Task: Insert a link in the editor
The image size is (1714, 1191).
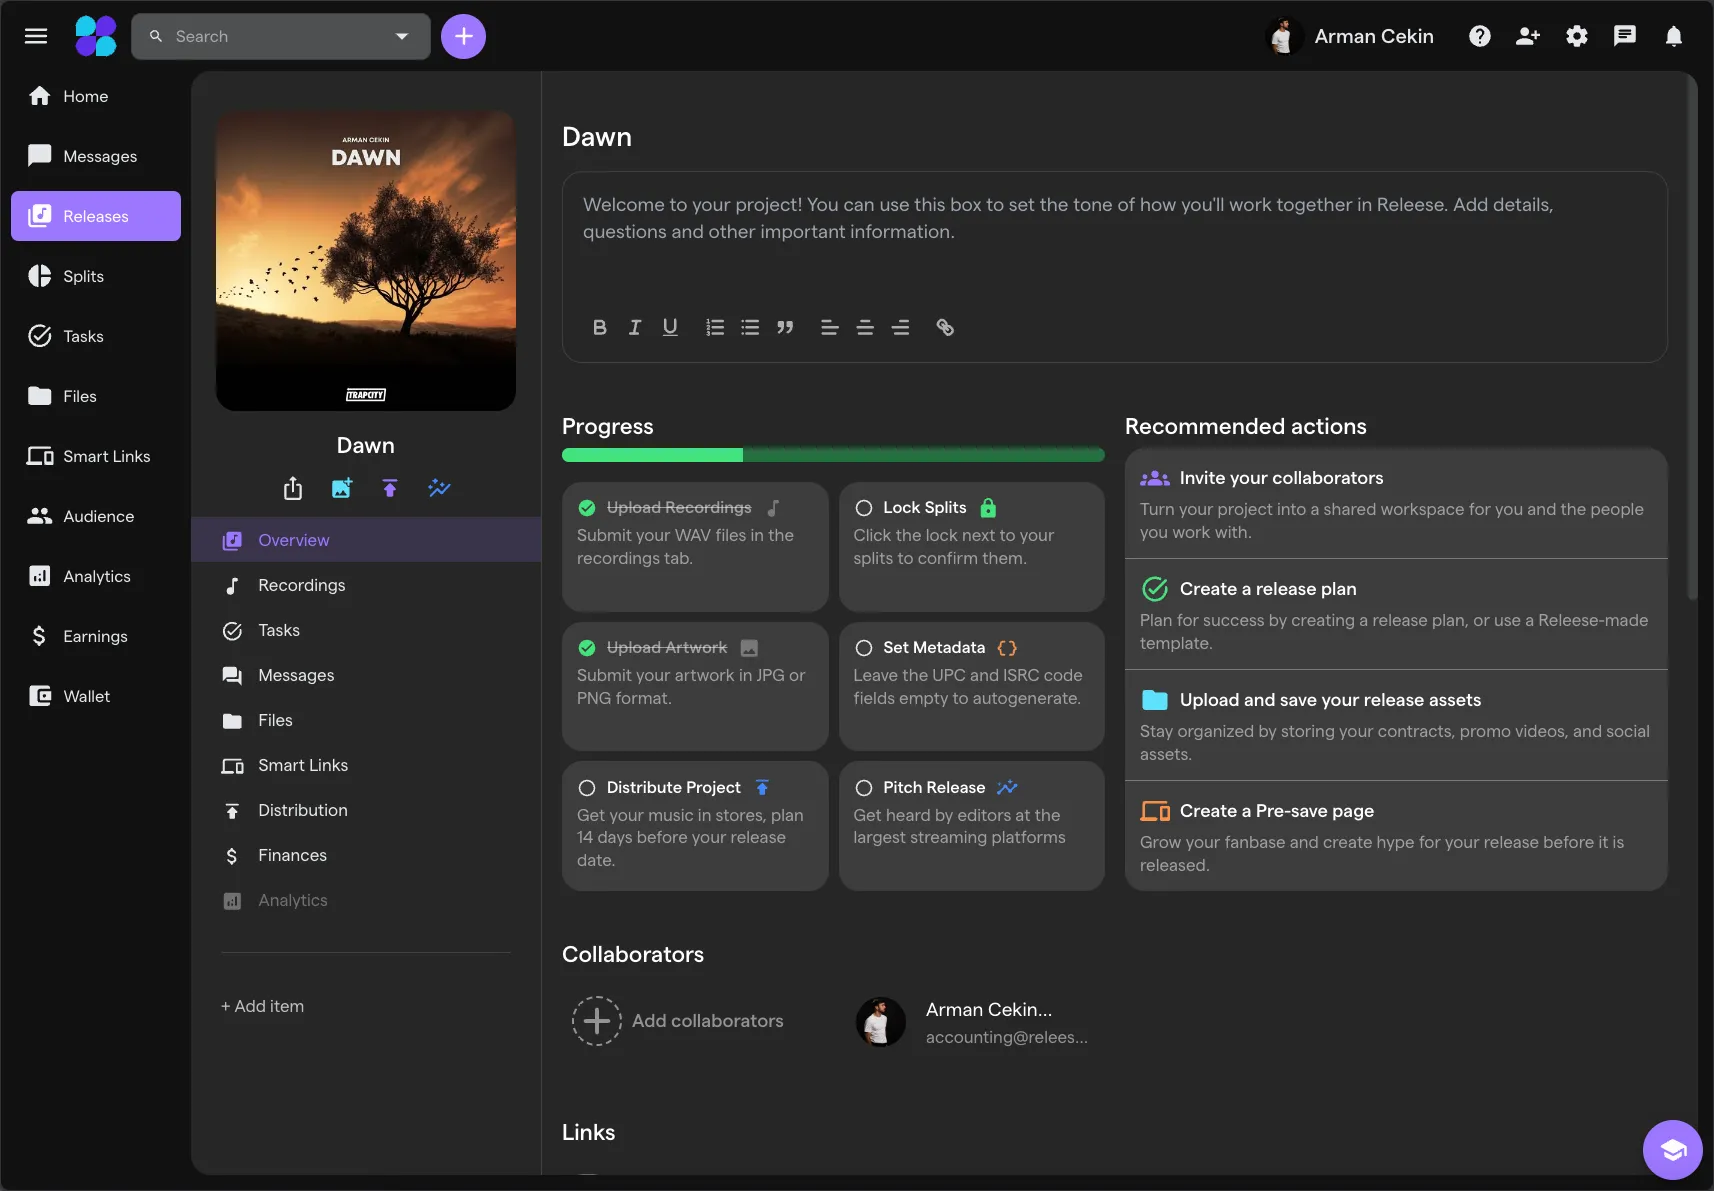Action: [945, 327]
